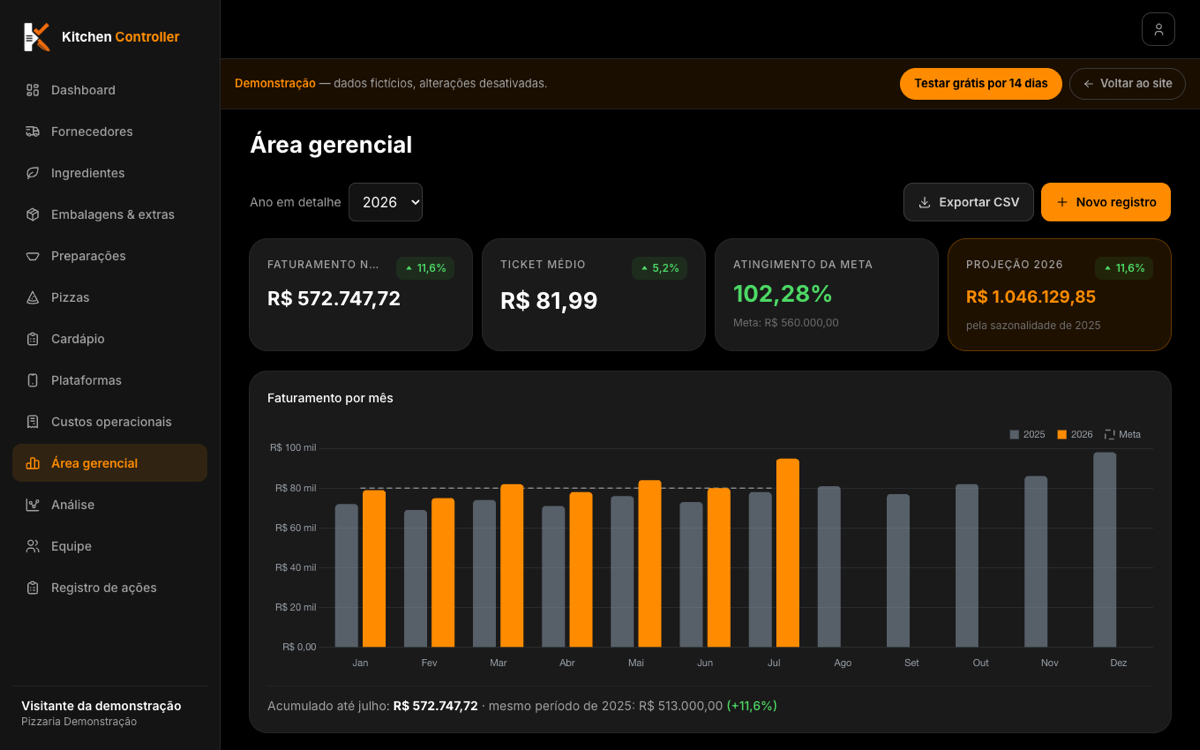1200x750 pixels.
Task: Click the Cardápio clipboard icon
Action: 33,339
